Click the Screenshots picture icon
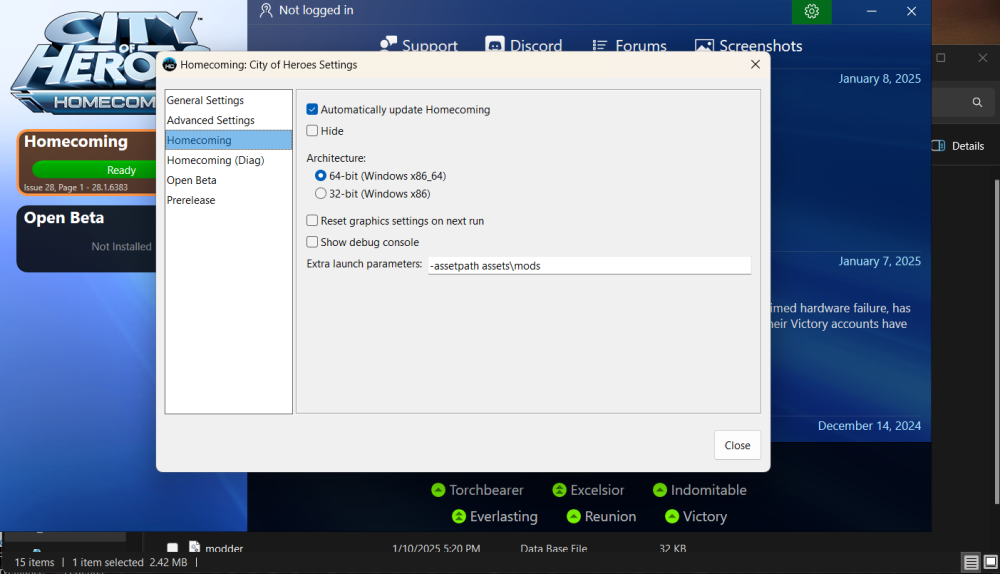This screenshot has width=1000, height=574. pos(704,46)
